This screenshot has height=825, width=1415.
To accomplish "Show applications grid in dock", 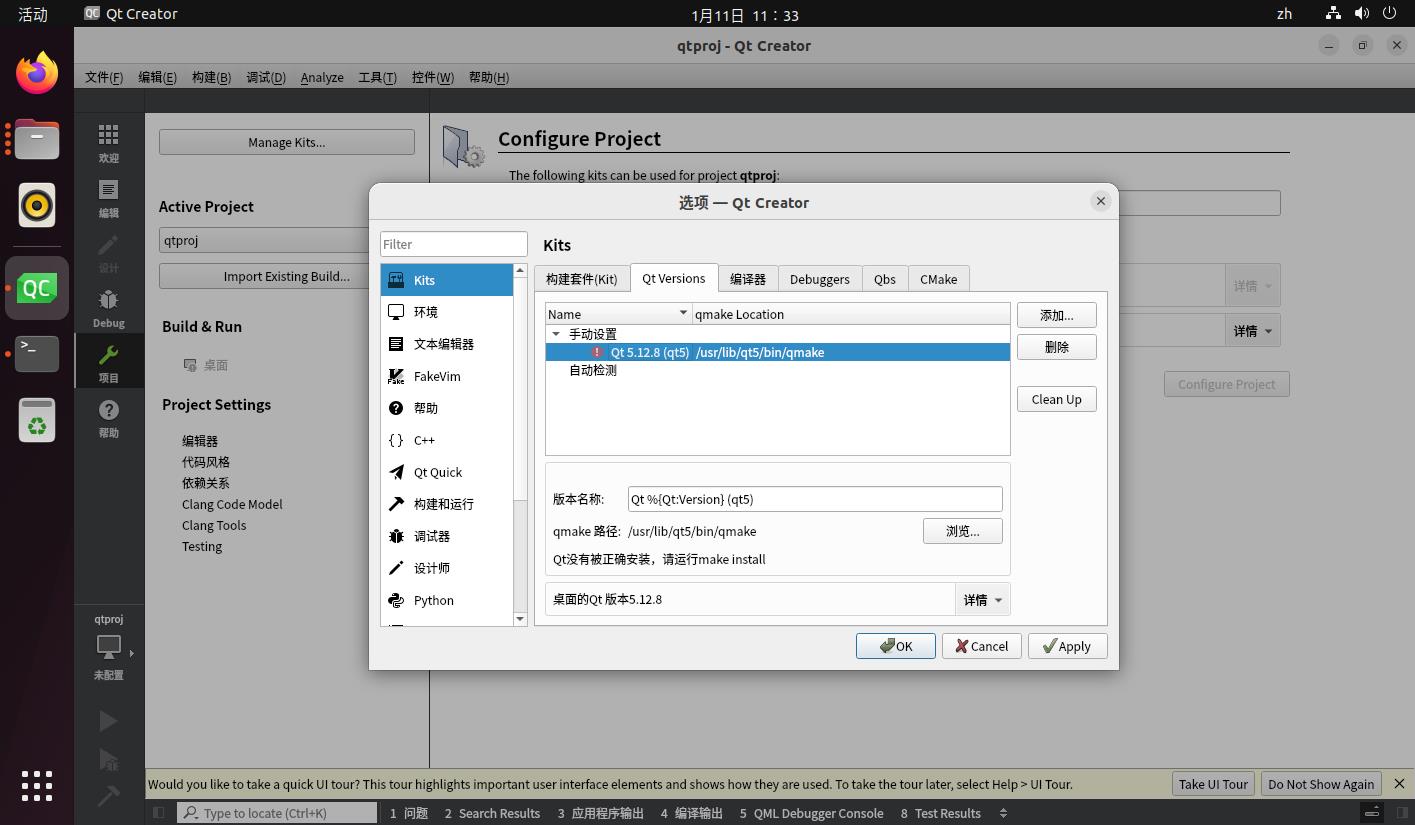I will pyautogui.click(x=37, y=785).
